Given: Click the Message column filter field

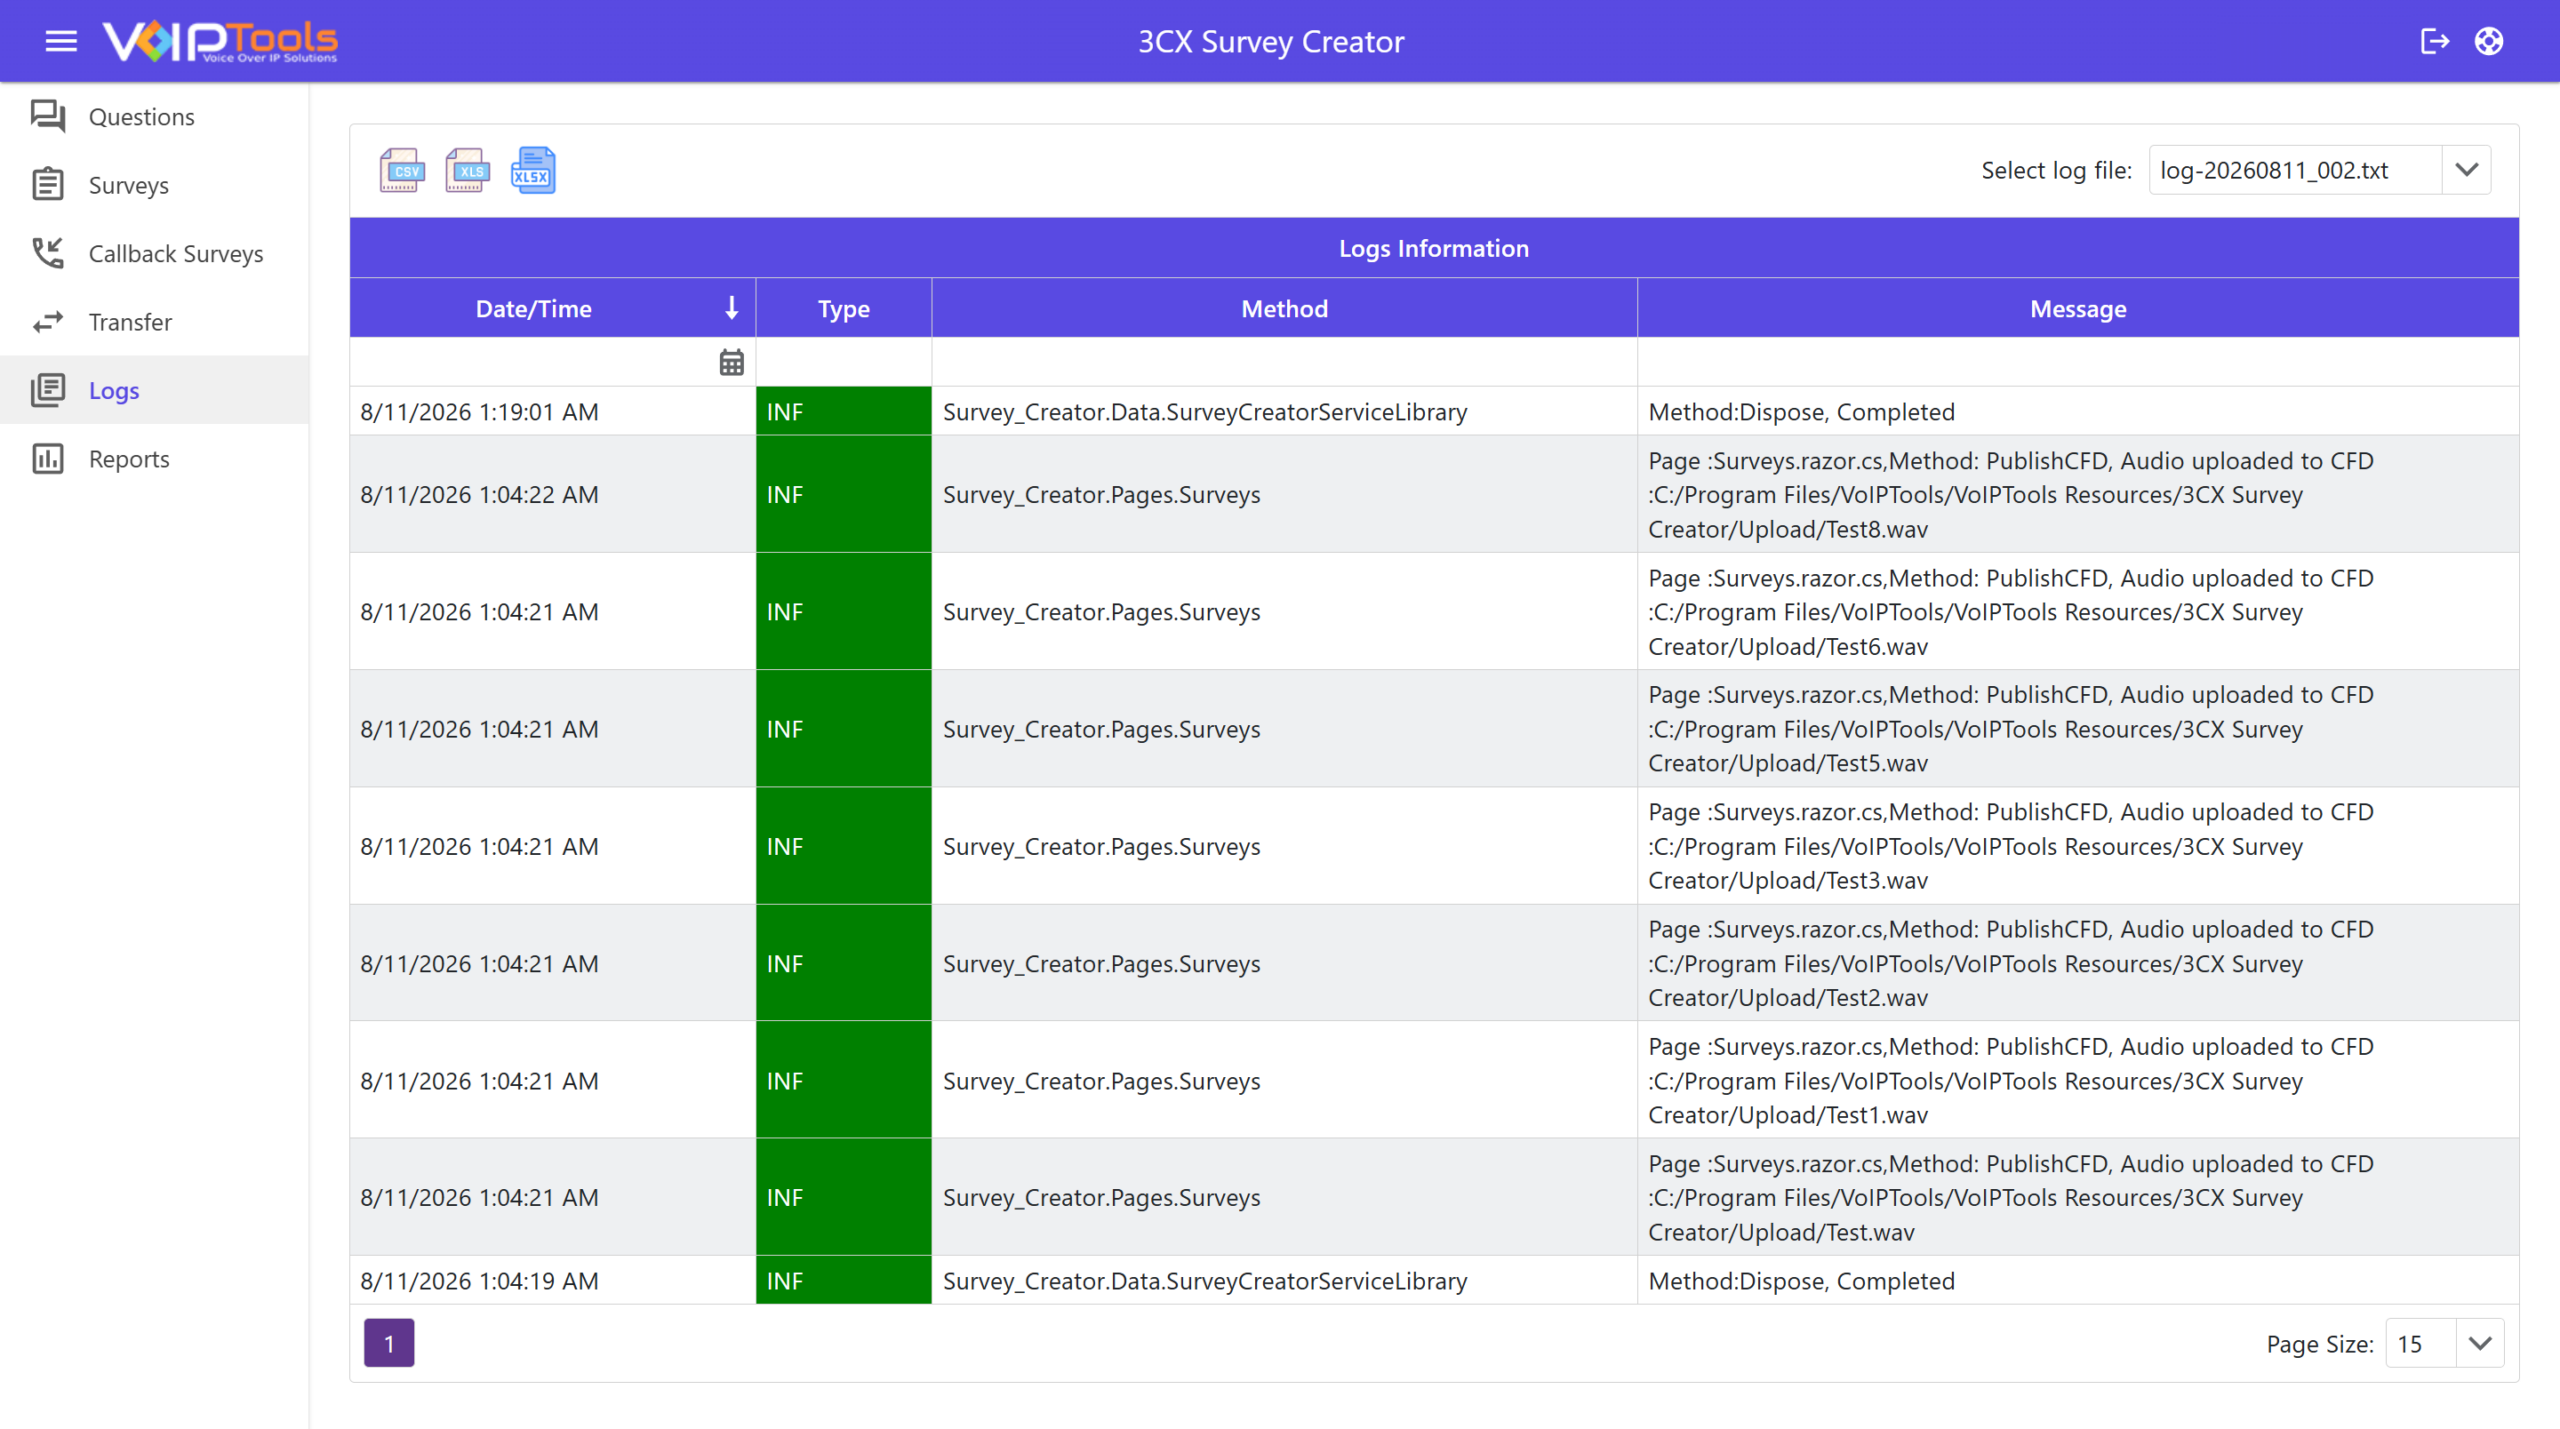Looking at the screenshot, I should coord(2077,362).
